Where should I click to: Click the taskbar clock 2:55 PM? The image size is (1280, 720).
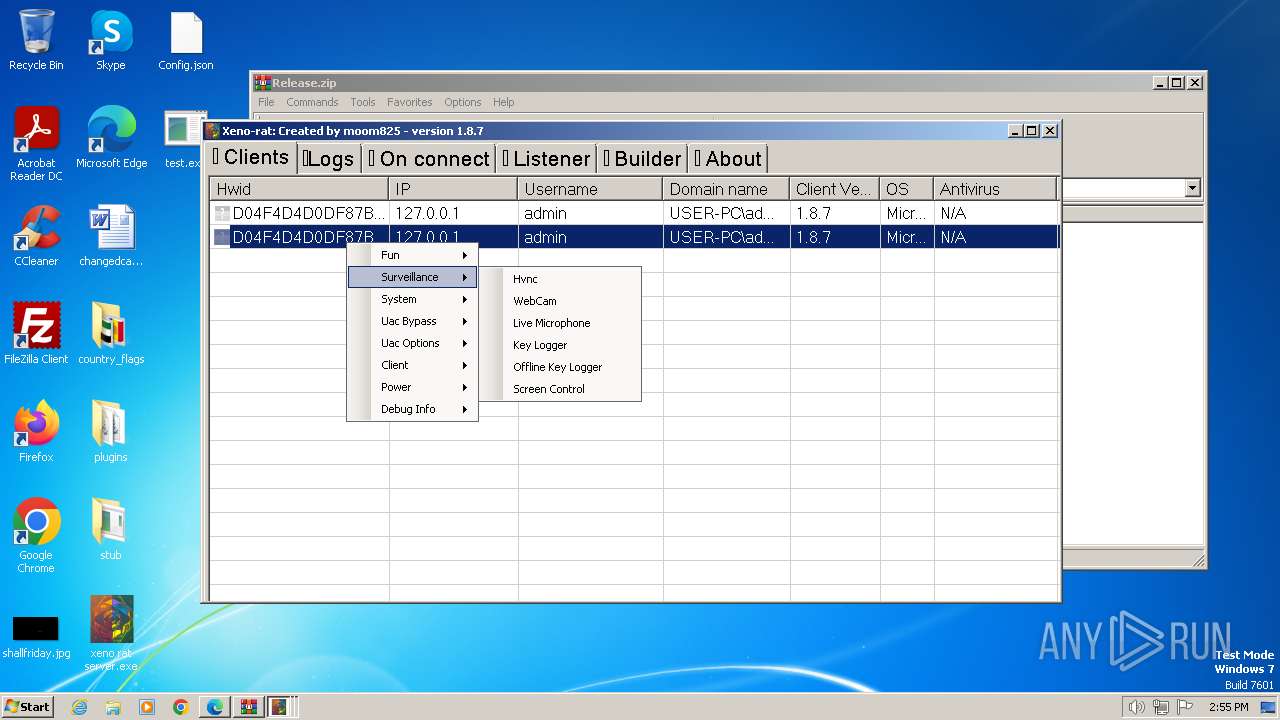click(1228, 707)
